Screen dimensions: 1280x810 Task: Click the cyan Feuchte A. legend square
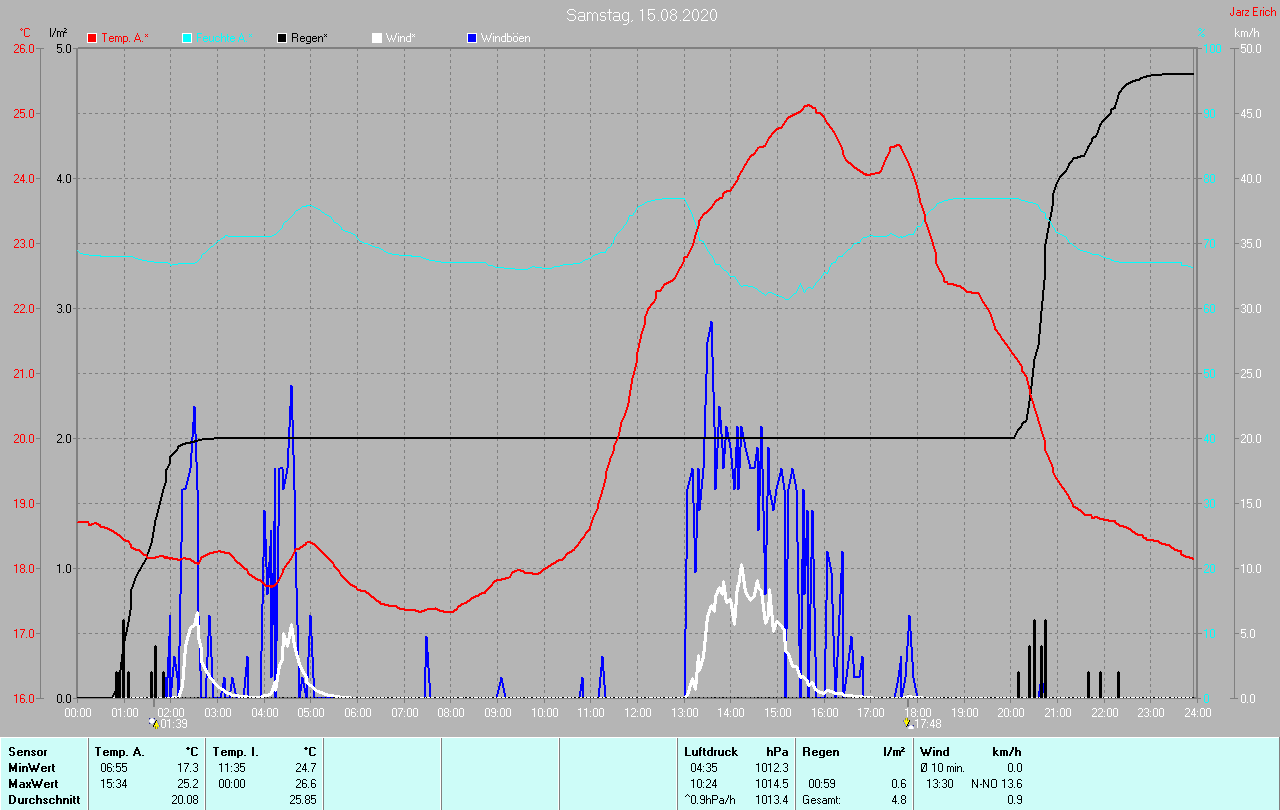tap(187, 38)
